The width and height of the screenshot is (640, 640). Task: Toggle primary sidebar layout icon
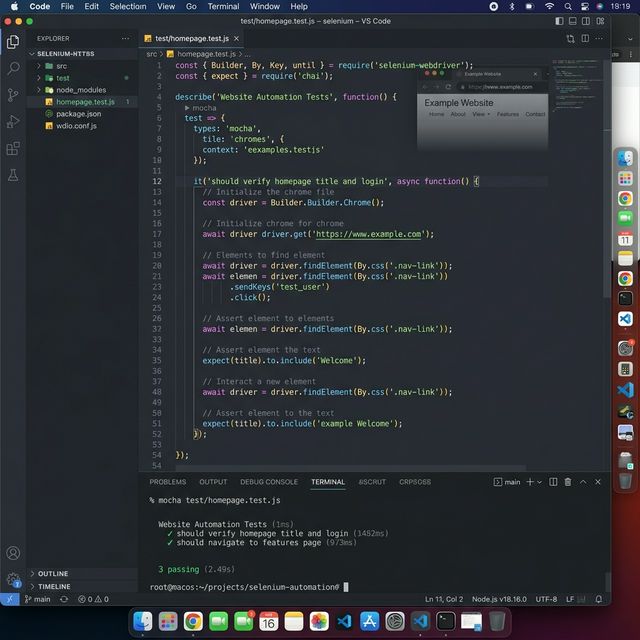pos(559,21)
